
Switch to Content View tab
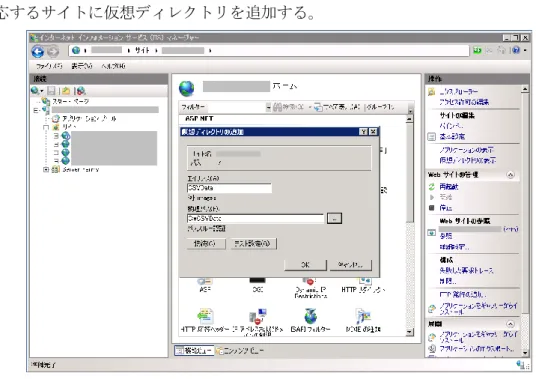click(x=240, y=350)
